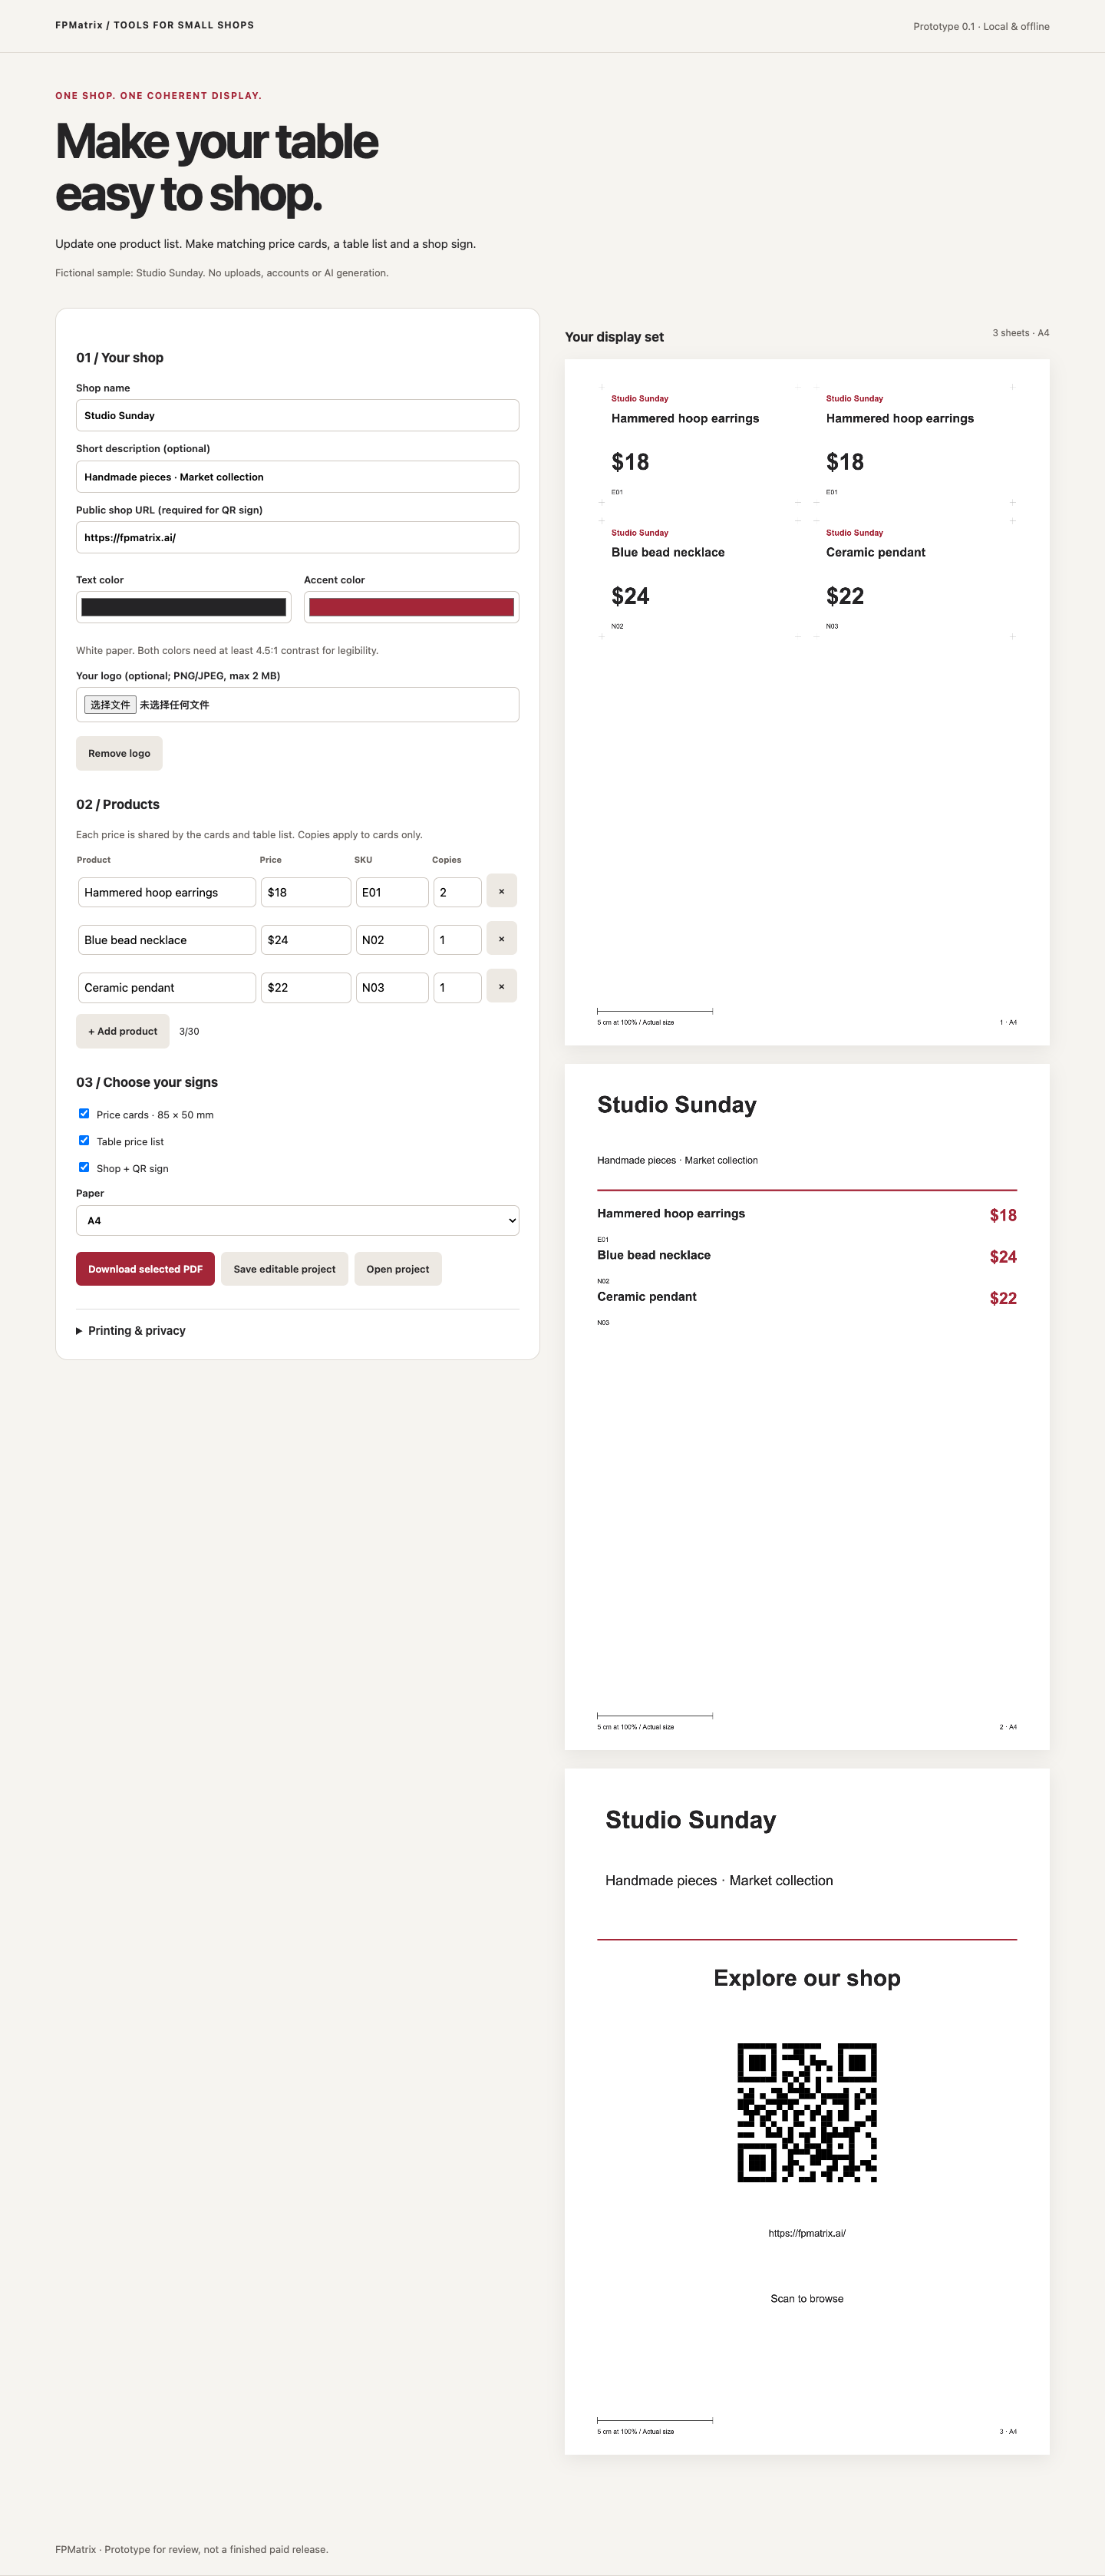Image resolution: width=1105 pixels, height=2576 pixels.
Task: Remove the Blue bead necklace row
Action: click(501, 939)
